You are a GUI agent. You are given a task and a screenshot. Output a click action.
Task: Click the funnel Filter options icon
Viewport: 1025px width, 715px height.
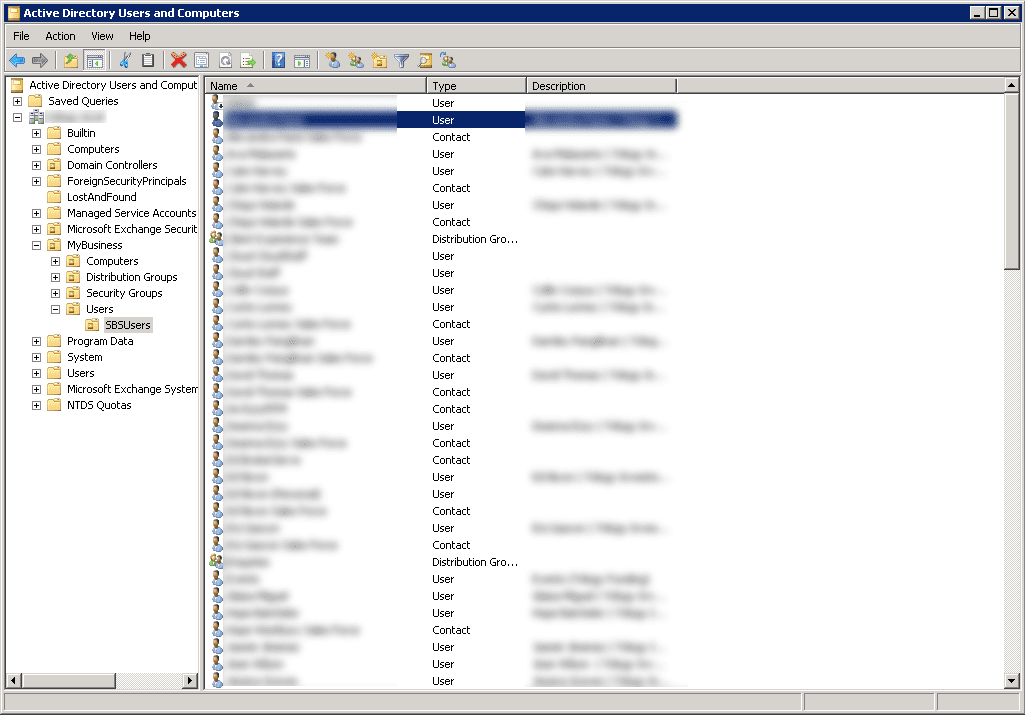point(402,61)
